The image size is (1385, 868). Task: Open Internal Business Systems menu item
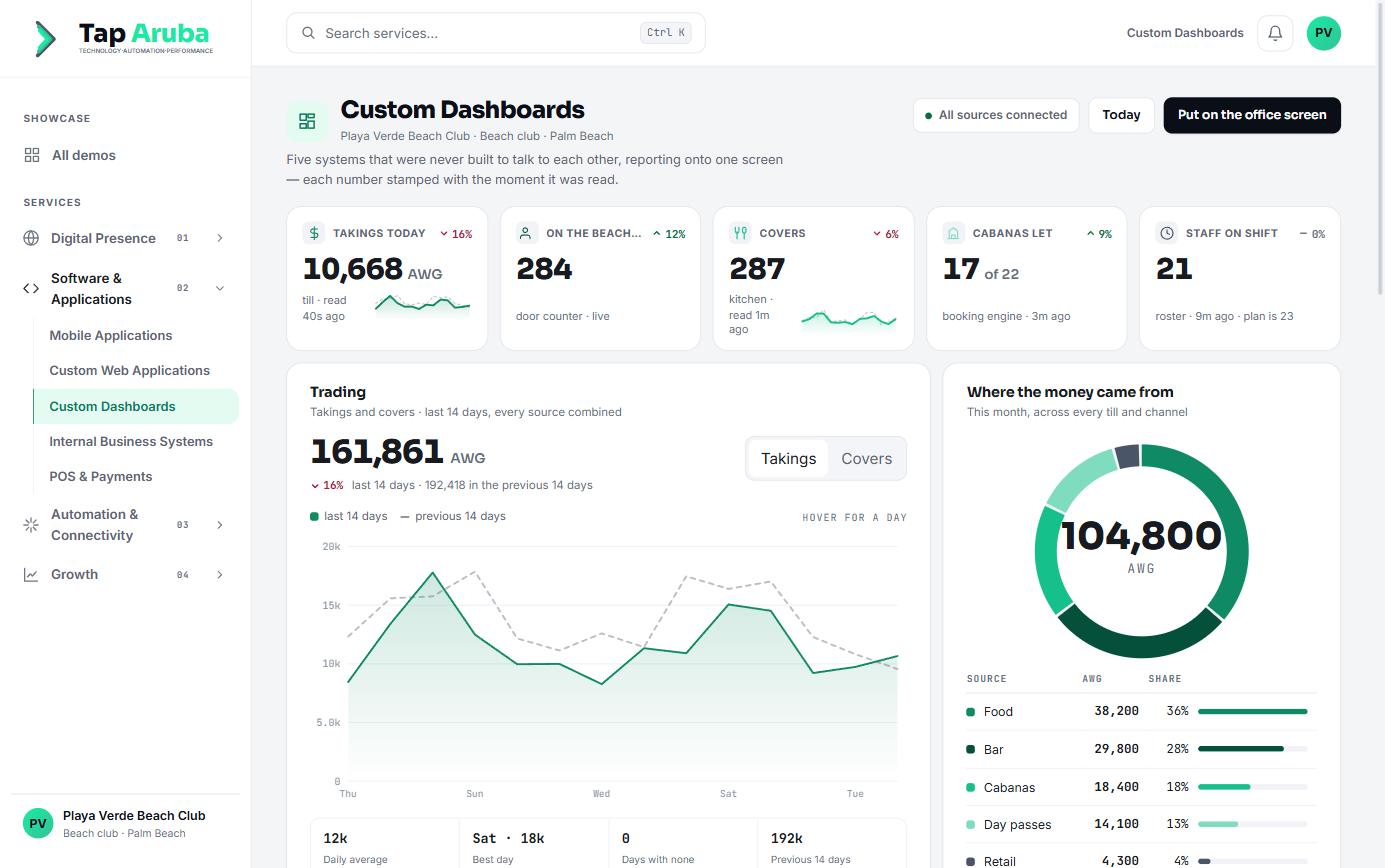tap(131, 441)
